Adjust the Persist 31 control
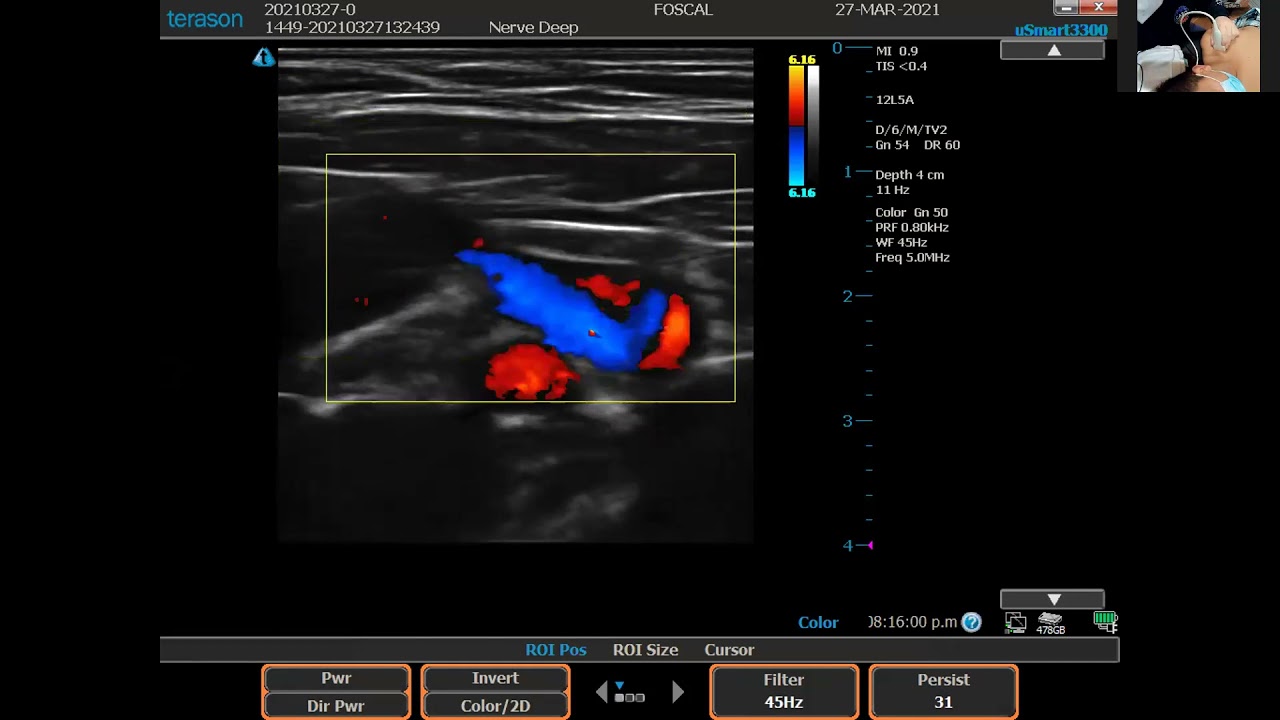This screenshot has height=720, width=1280. pos(943,692)
